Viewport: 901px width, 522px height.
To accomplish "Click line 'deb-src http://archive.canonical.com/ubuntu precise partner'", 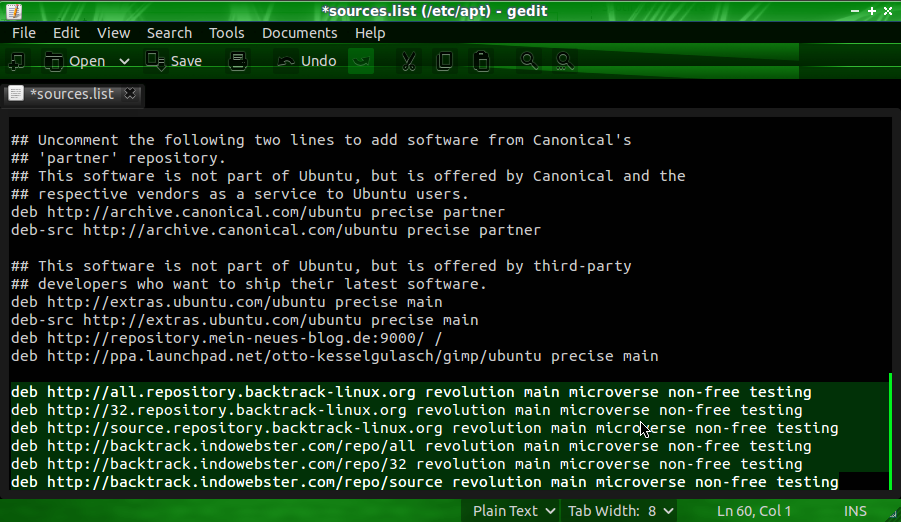I will pos(276,230).
